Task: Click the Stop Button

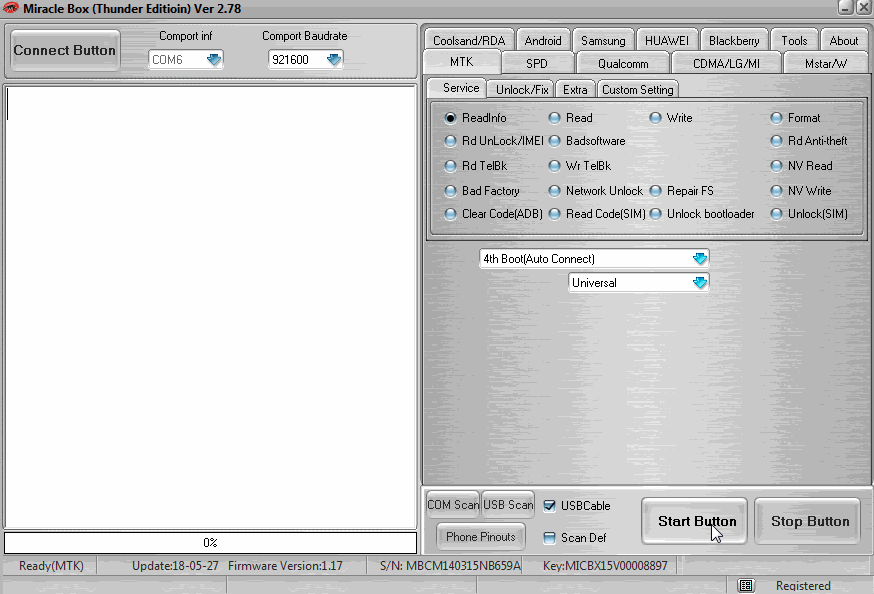Action: 808,521
